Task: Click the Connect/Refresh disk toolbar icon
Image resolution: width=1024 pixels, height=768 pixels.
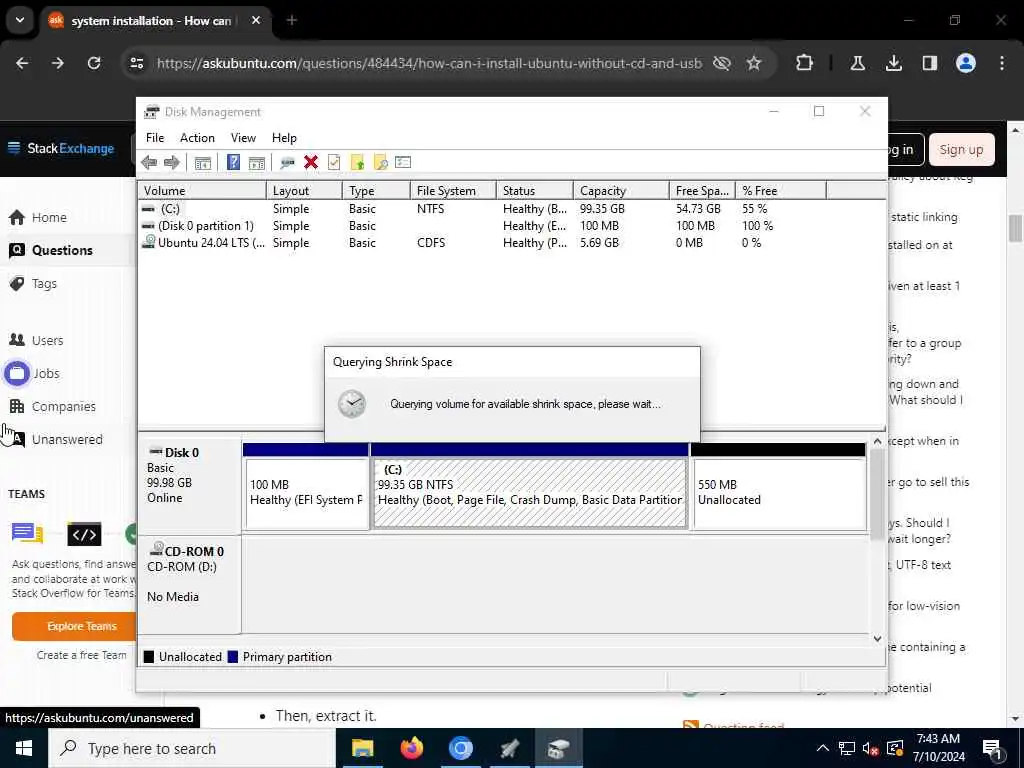Action: pos(287,163)
